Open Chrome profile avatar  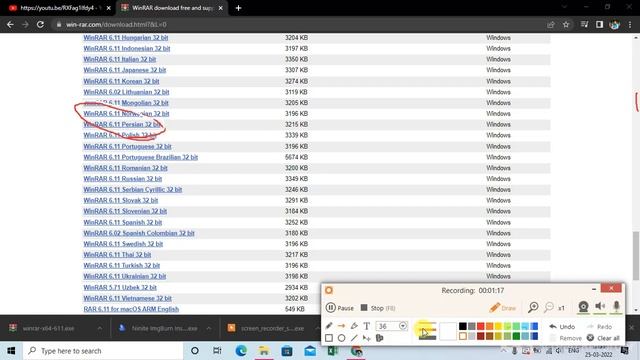[x=615, y=24]
